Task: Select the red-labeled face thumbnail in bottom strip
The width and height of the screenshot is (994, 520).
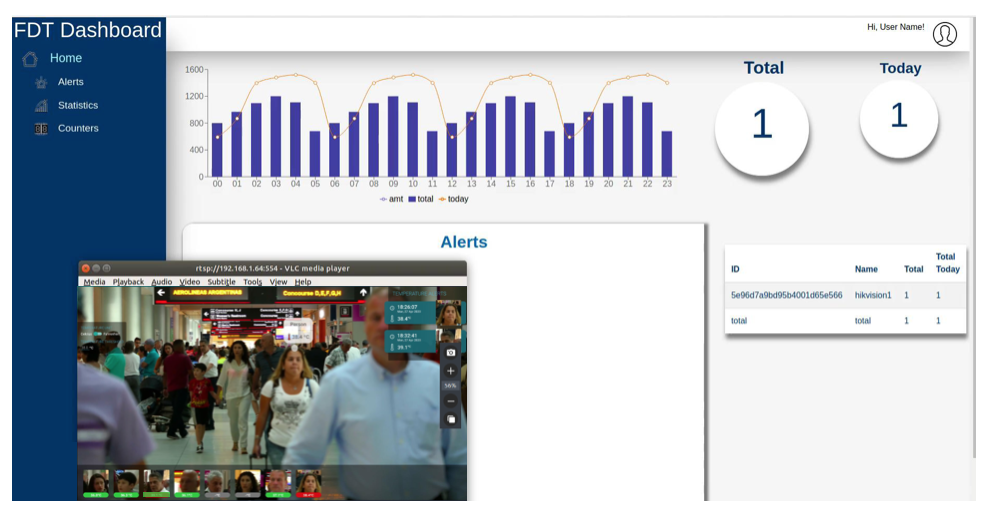Action: (309, 484)
